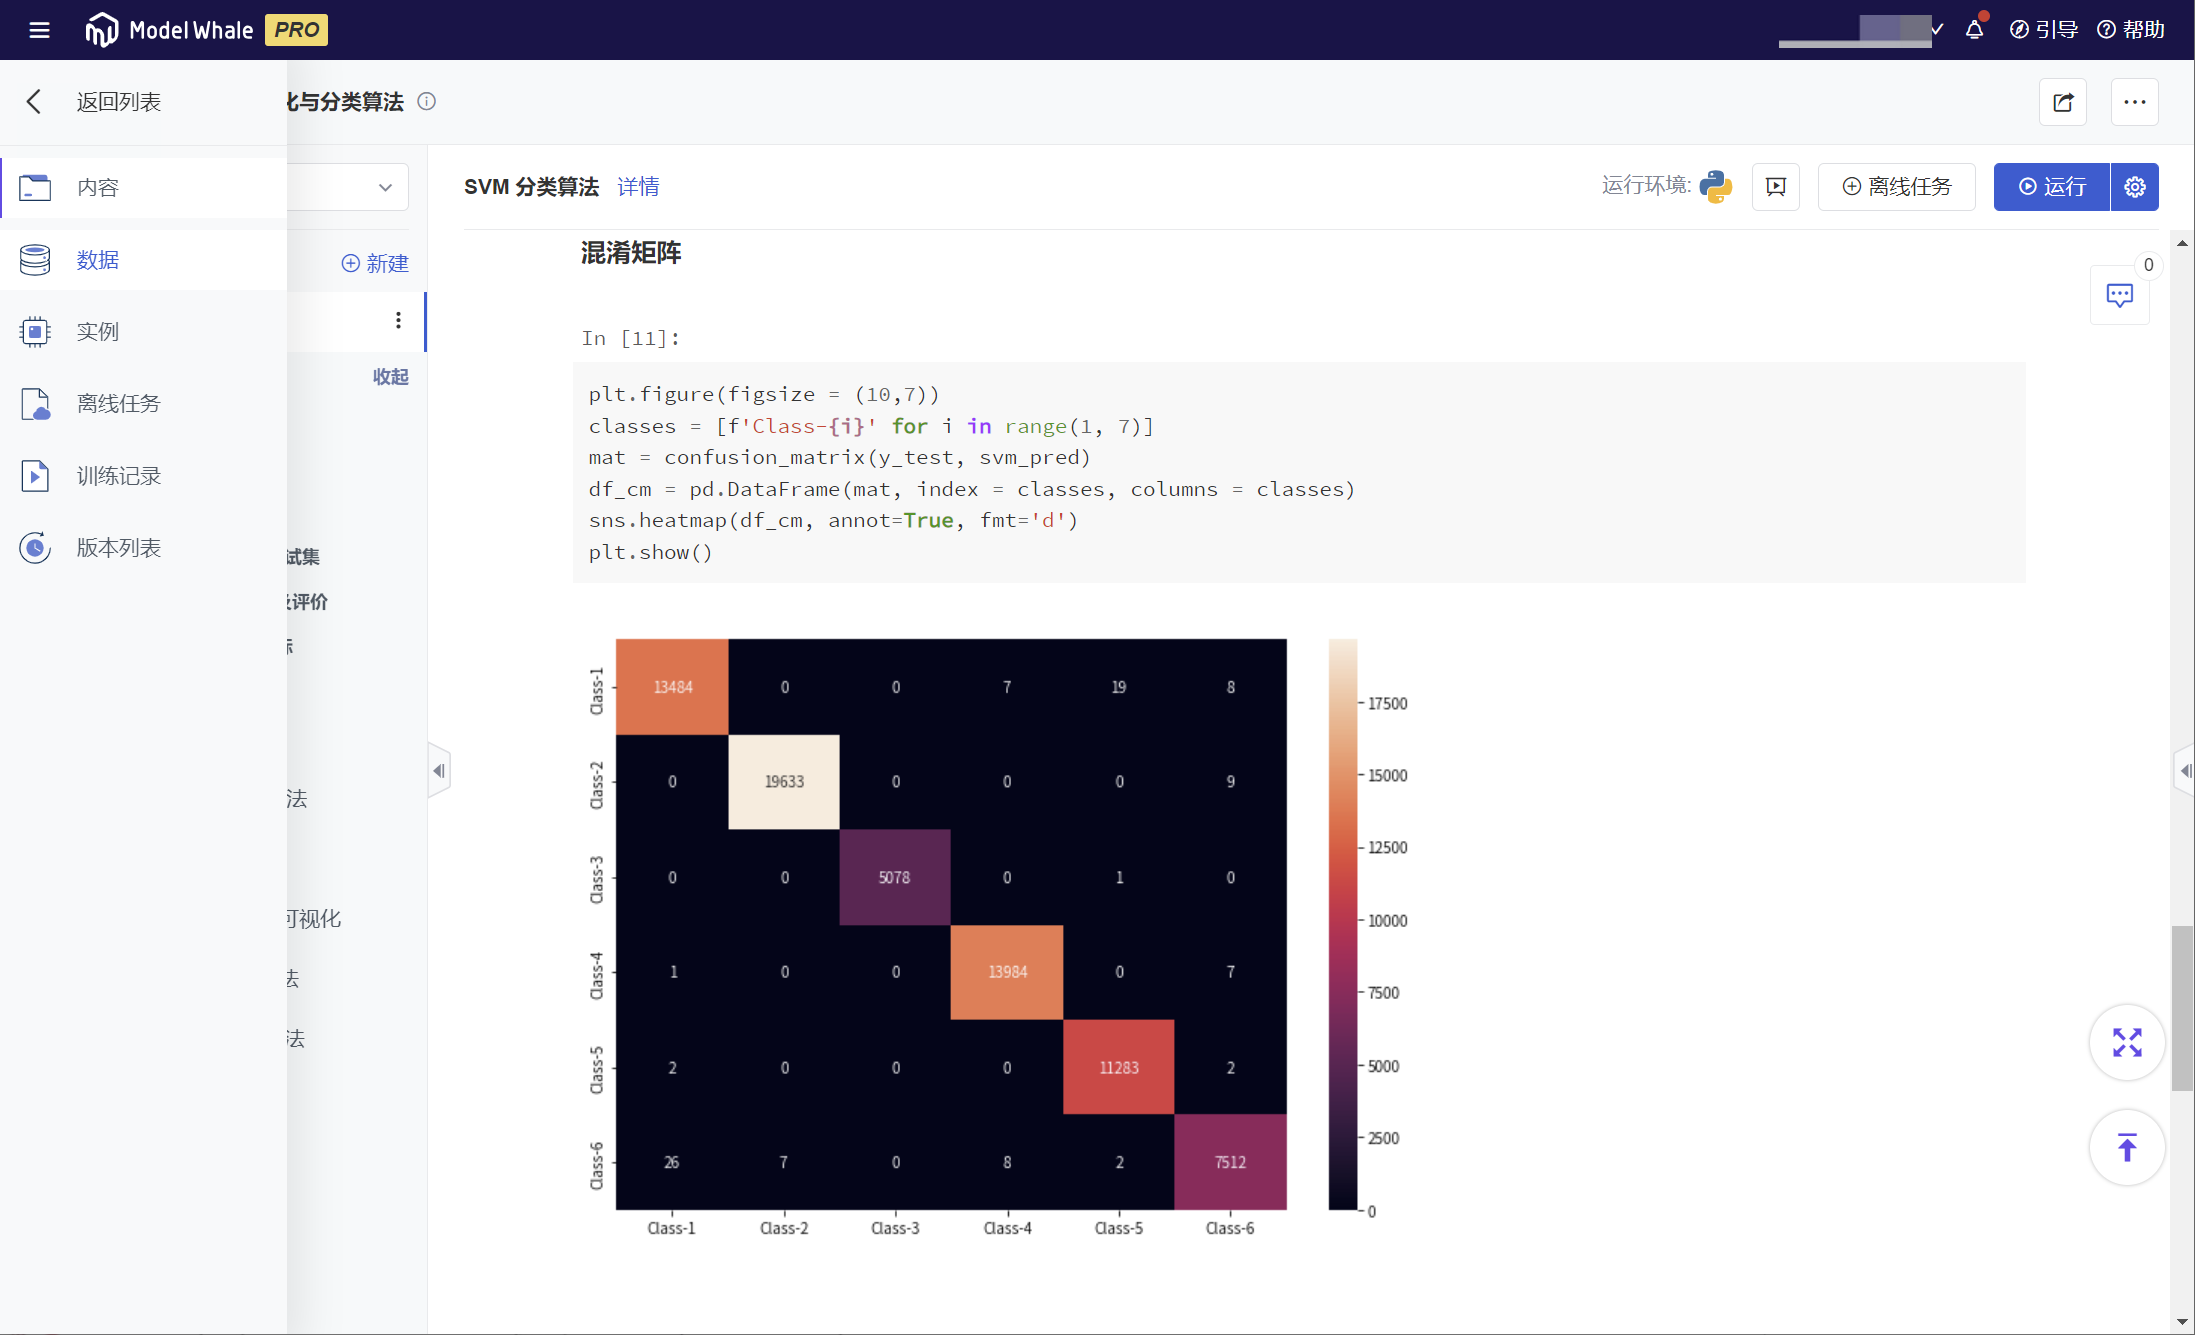
Task: Expand the right panel arrow handle
Action: point(2185,771)
